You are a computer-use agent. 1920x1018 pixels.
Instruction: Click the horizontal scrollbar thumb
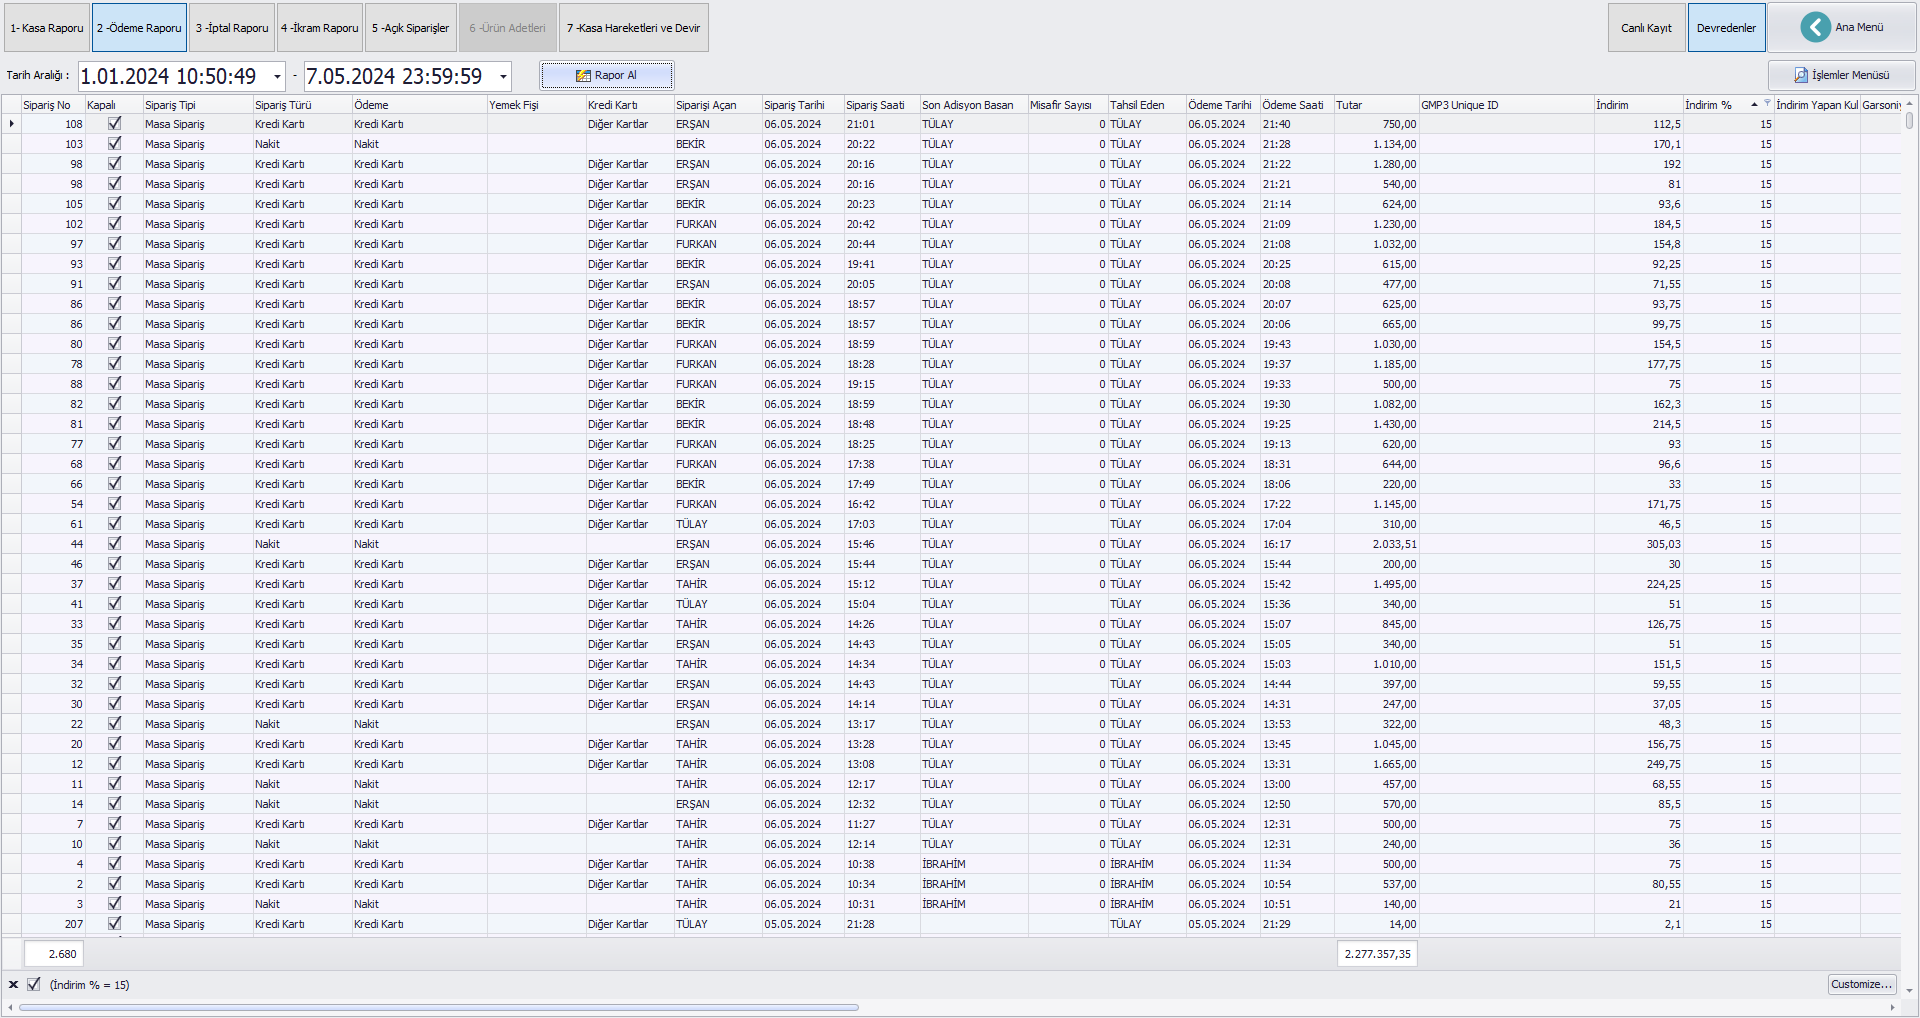pyautogui.click(x=439, y=1008)
